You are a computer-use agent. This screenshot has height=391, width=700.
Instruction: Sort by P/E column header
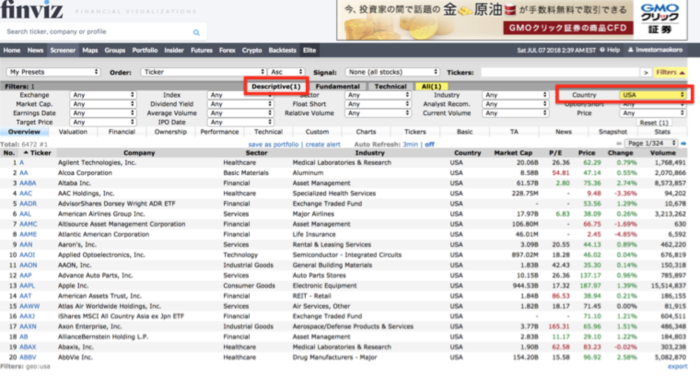click(x=555, y=153)
